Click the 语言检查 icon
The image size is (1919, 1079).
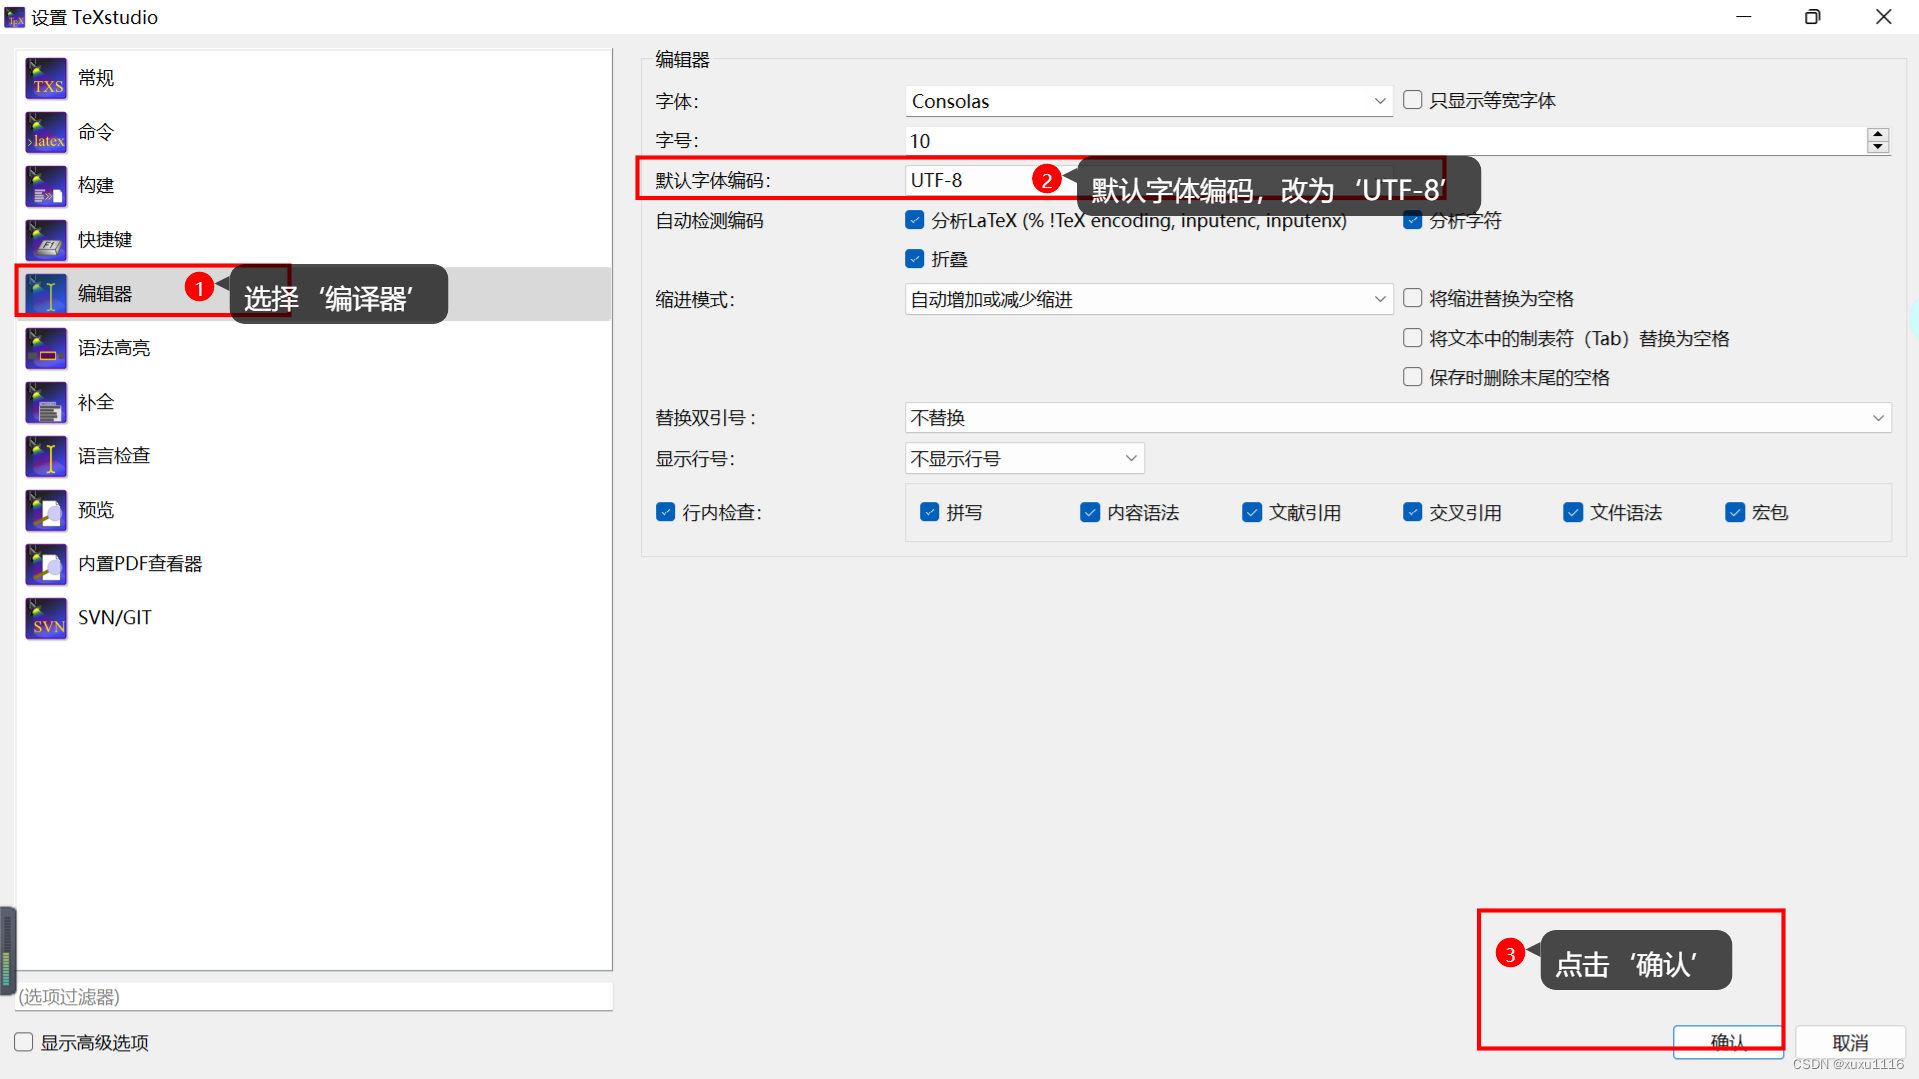[x=46, y=456]
